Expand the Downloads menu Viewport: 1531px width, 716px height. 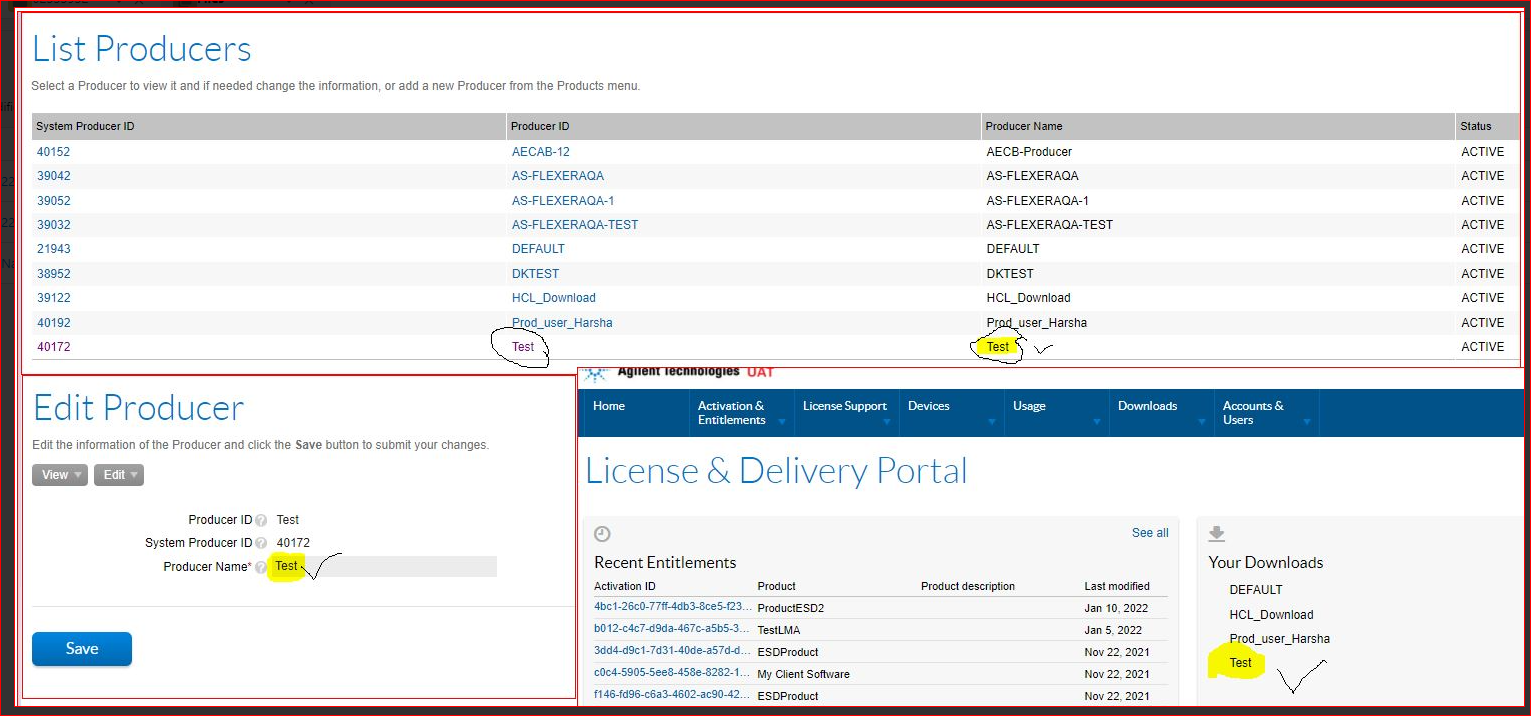pyautogui.click(x=1161, y=413)
